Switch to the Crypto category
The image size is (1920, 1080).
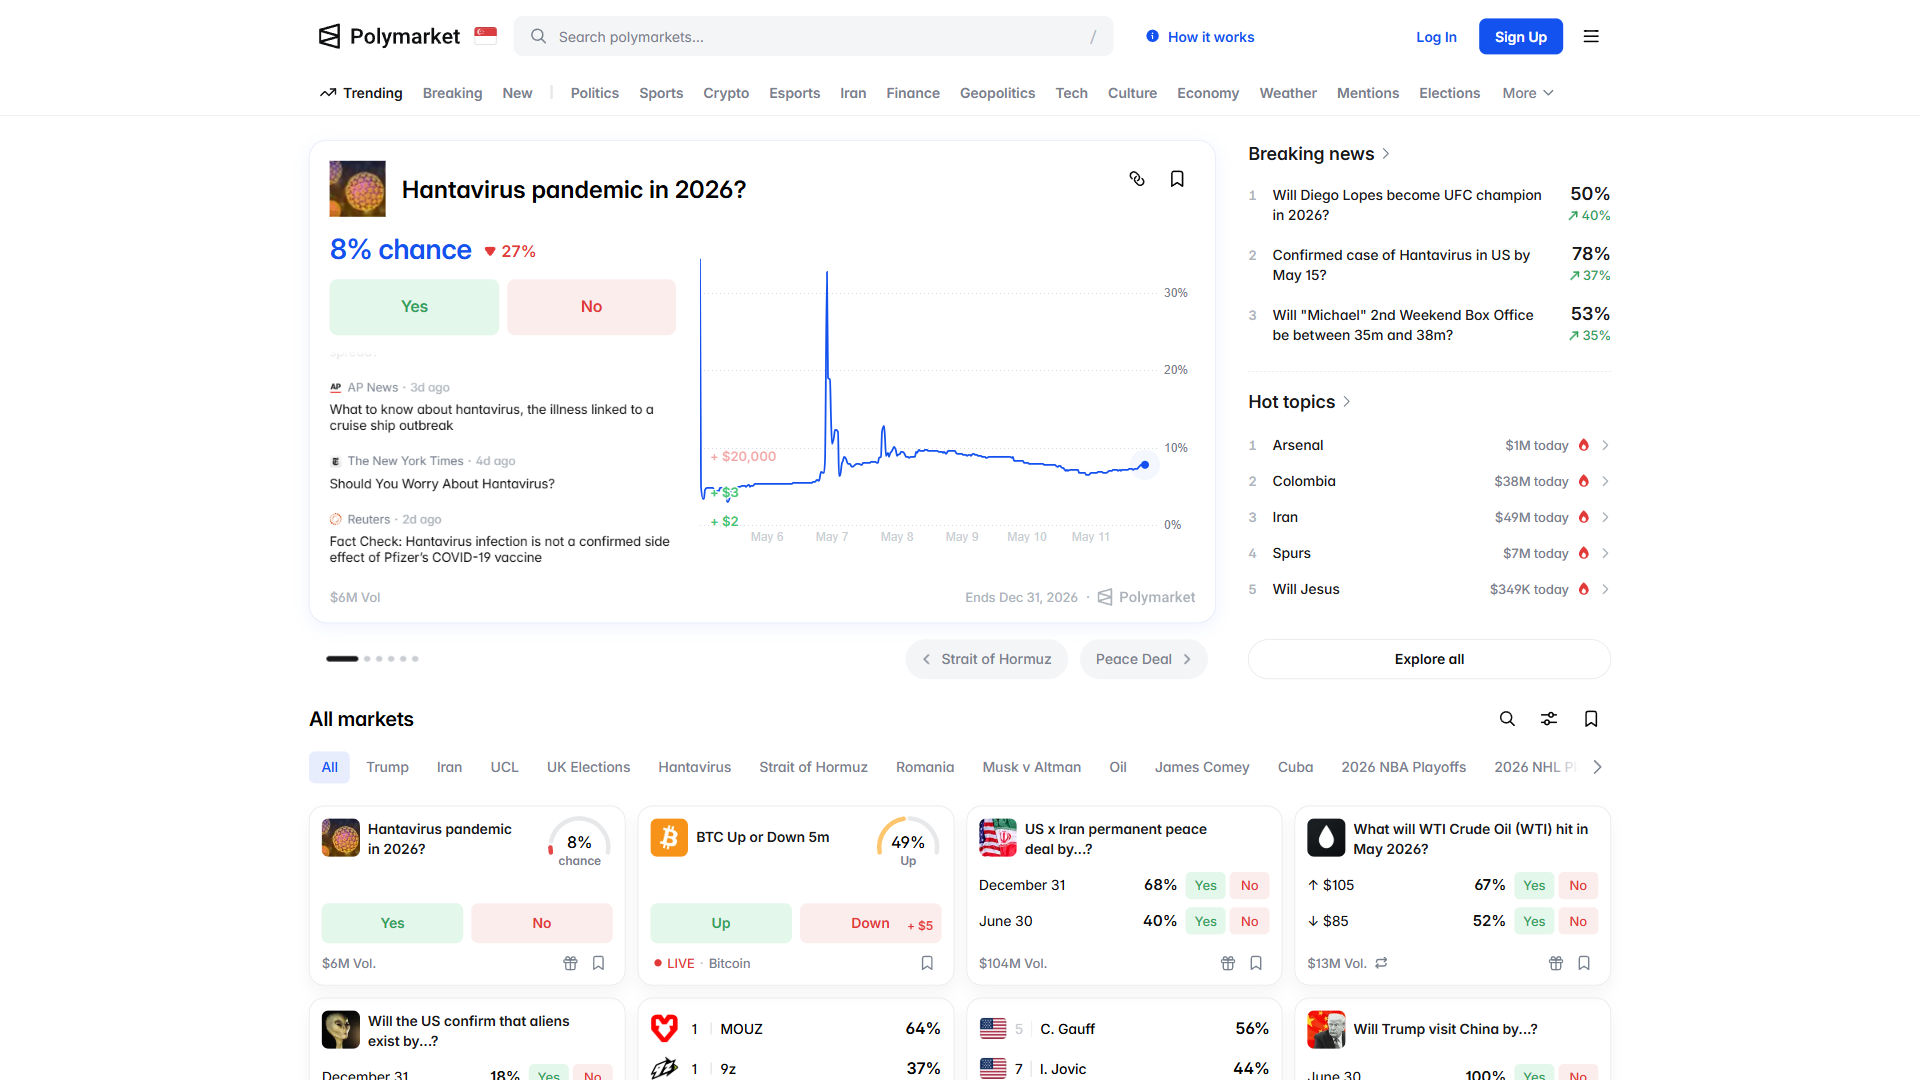tap(726, 93)
